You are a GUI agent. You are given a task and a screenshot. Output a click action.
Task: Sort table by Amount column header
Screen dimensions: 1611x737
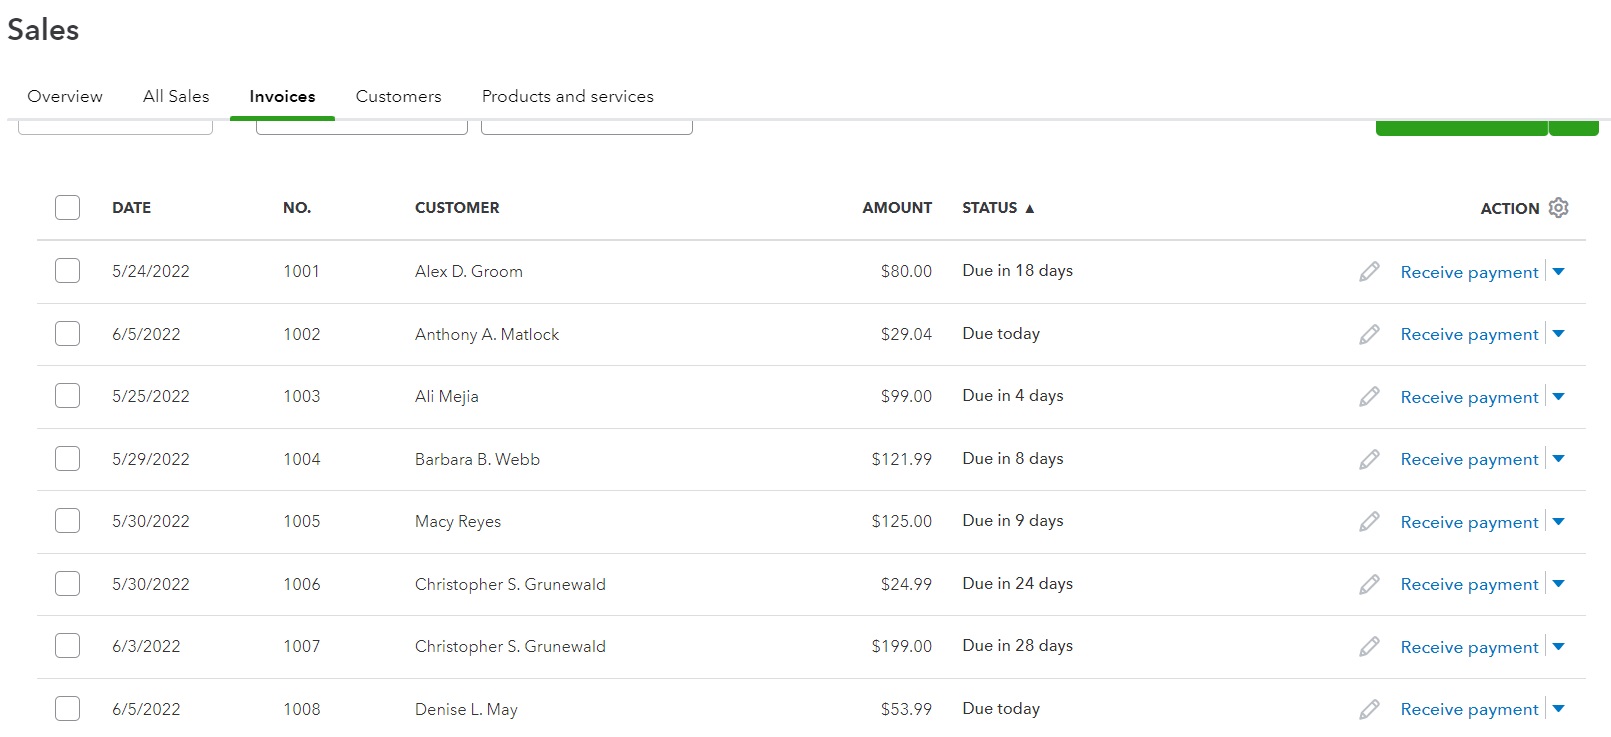click(x=897, y=208)
